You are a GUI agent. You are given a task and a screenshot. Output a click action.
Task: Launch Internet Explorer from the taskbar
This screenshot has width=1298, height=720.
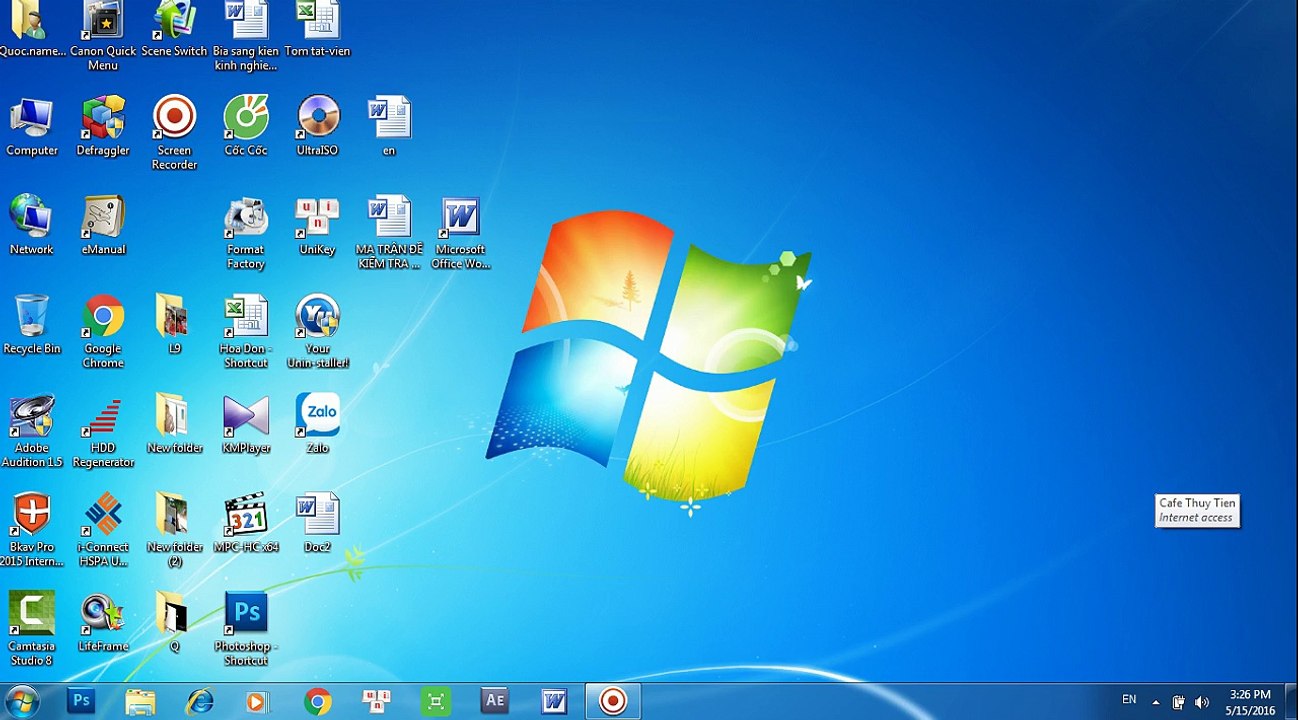tap(199, 701)
